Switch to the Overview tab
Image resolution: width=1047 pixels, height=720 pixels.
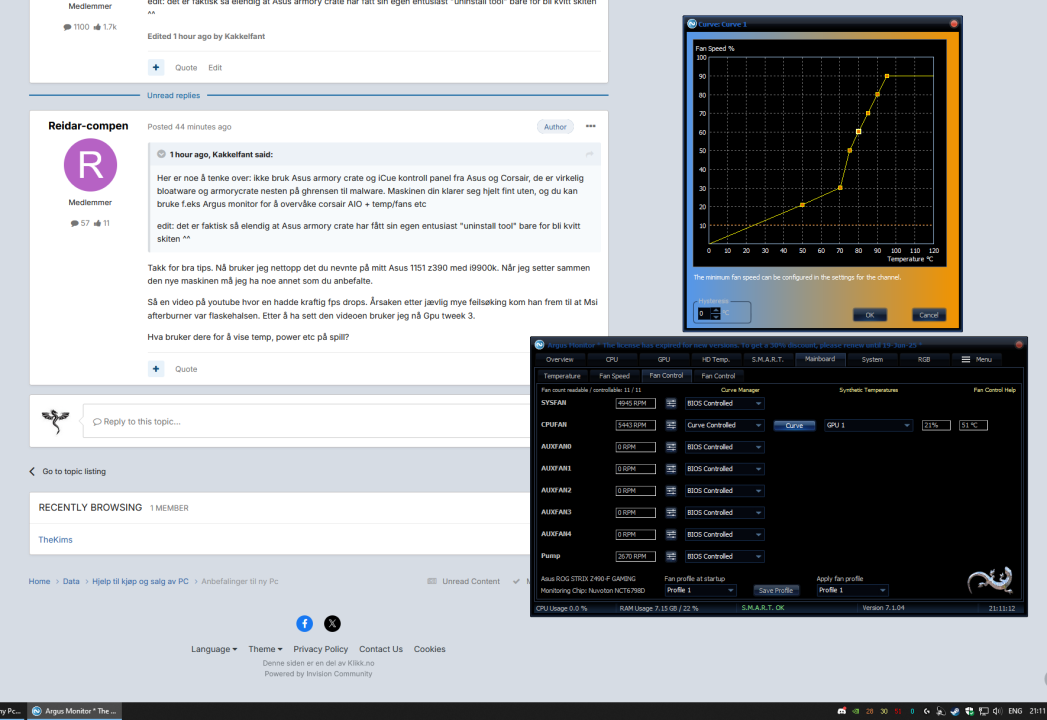tap(560, 359)
